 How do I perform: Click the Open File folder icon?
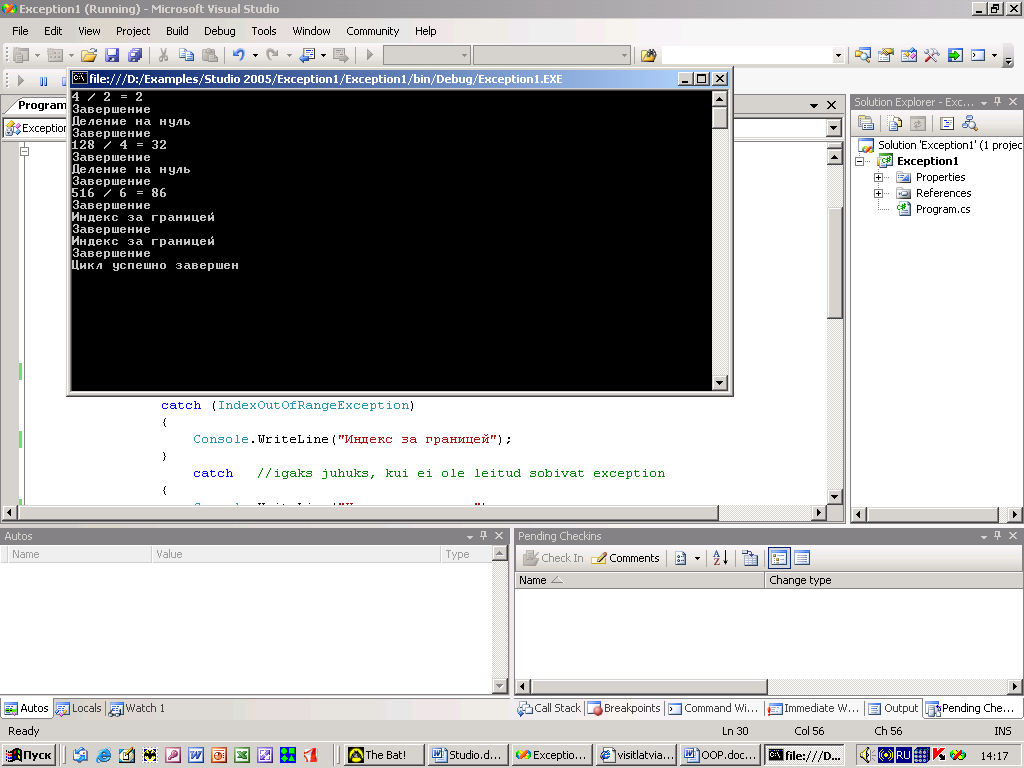[89, 56]
